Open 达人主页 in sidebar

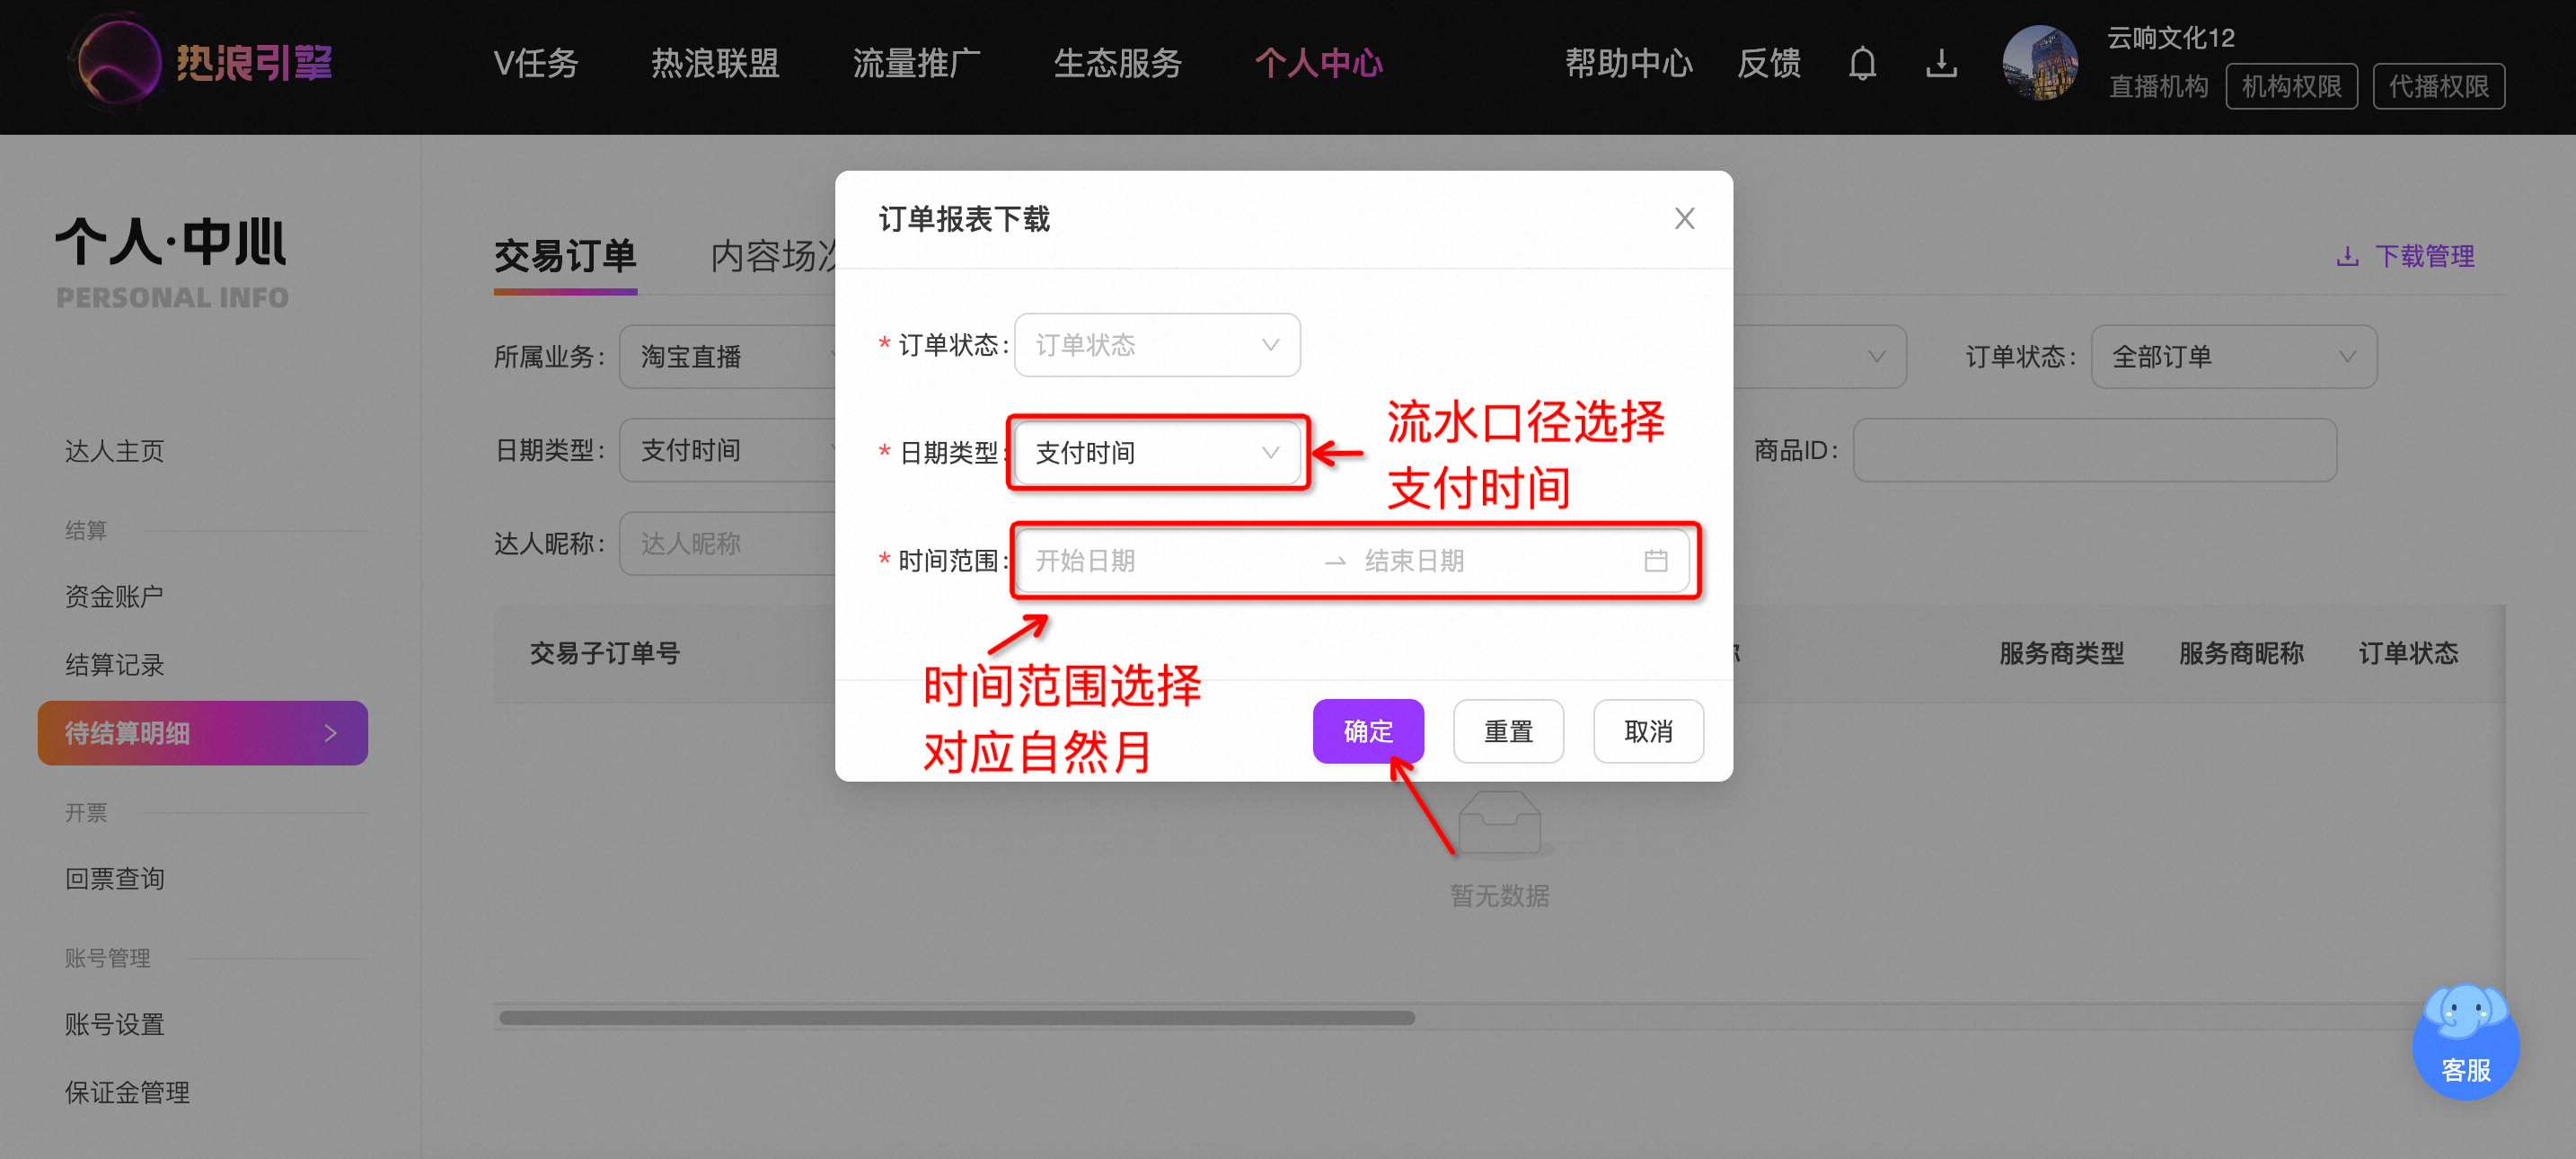114,451
